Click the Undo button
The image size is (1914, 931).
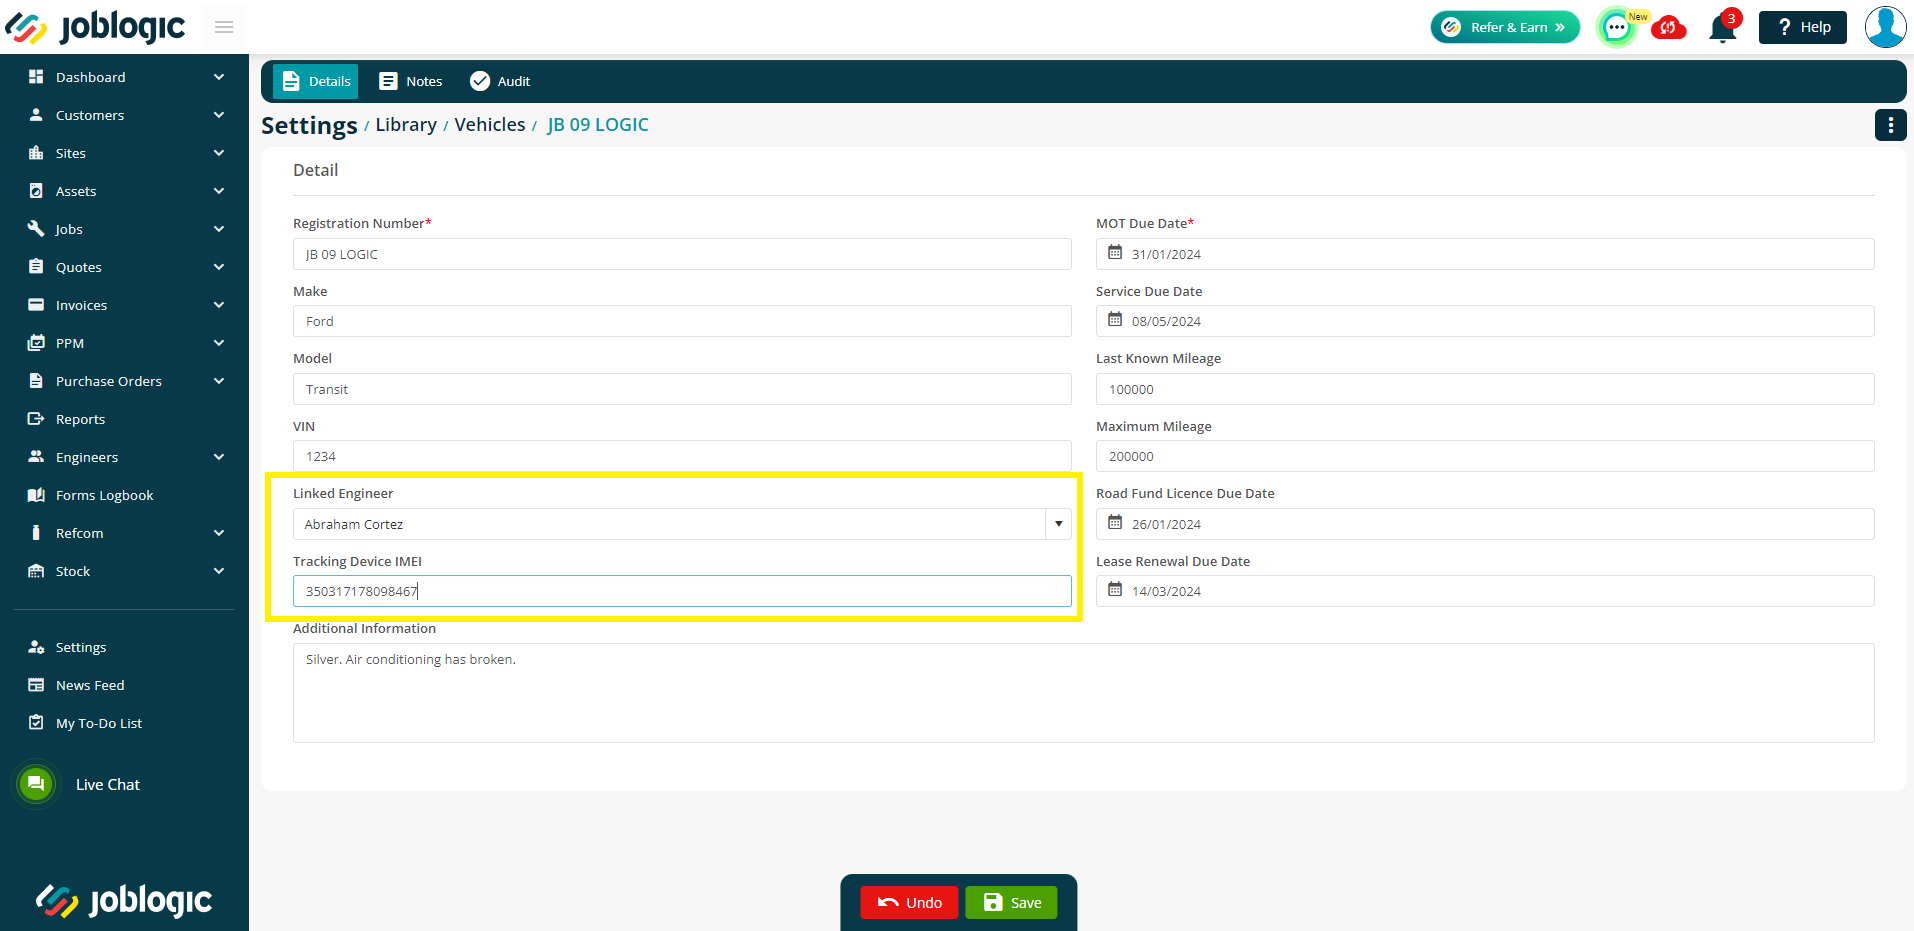[909, 902]
